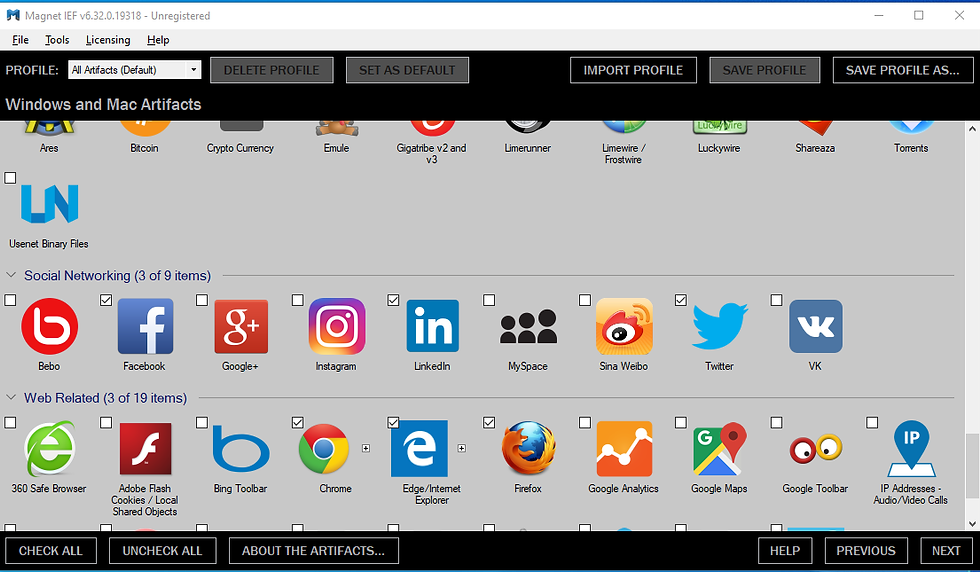
Task: Uncheck the Firefox checkbox
Action: pos(489,423)
